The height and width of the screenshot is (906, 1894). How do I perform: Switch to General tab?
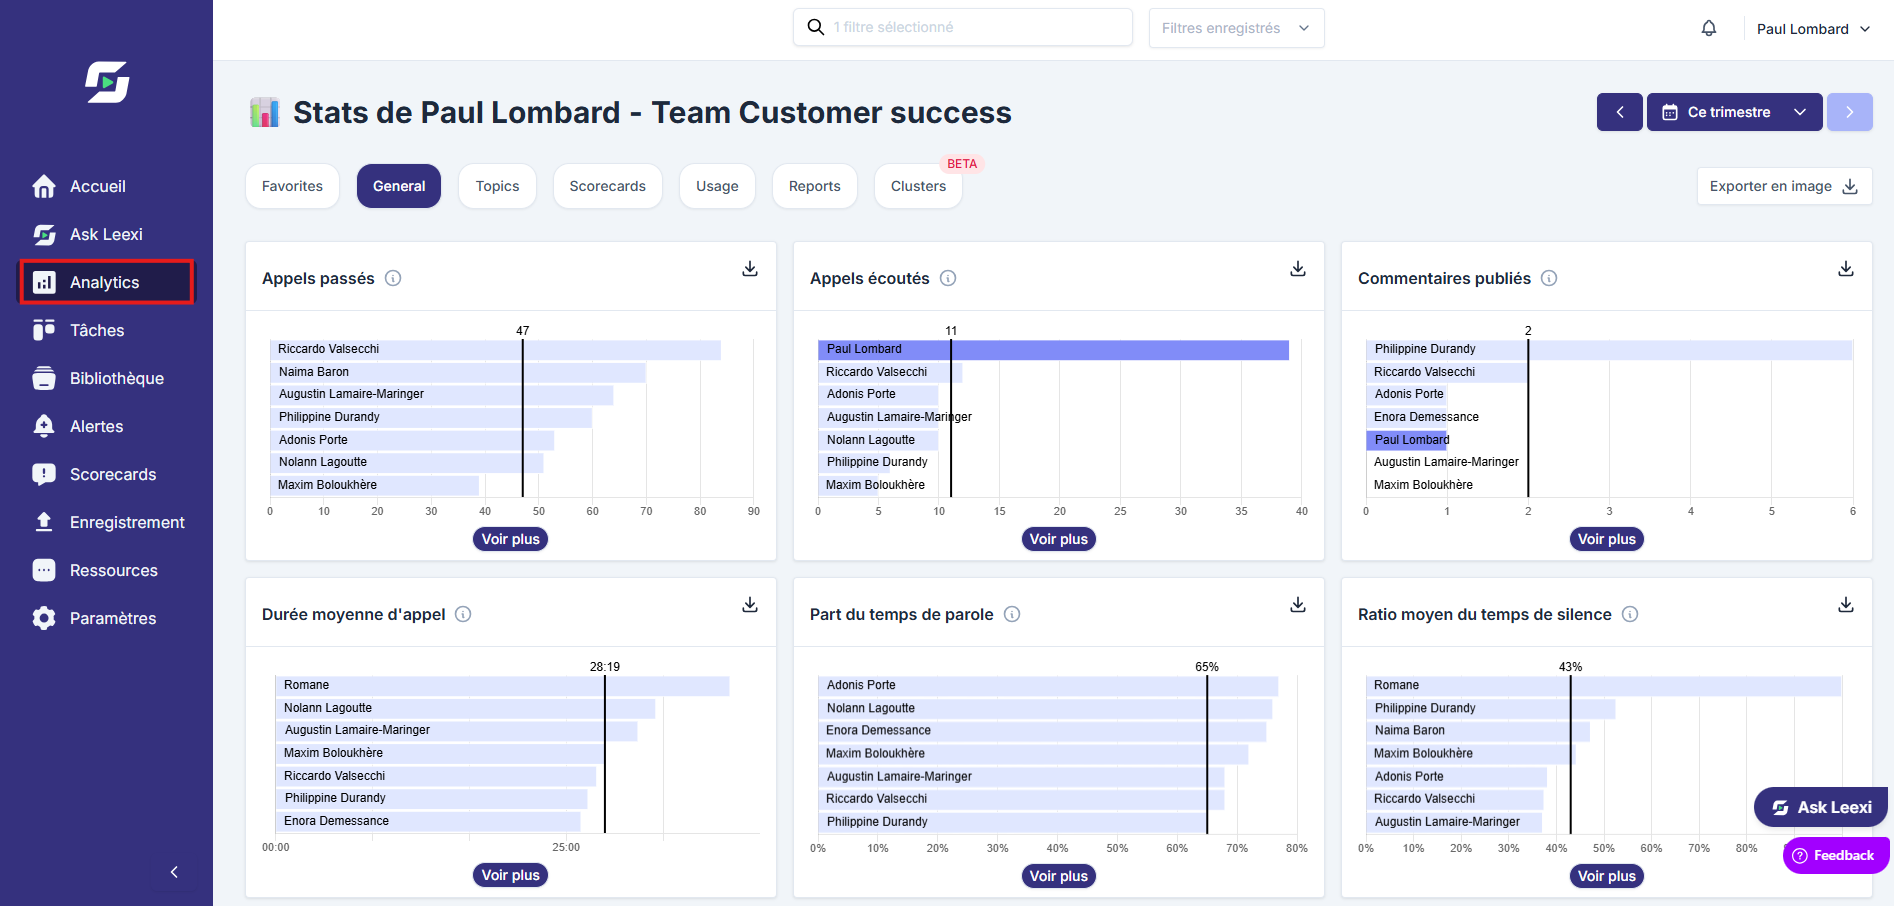click(x=399, y=186)
